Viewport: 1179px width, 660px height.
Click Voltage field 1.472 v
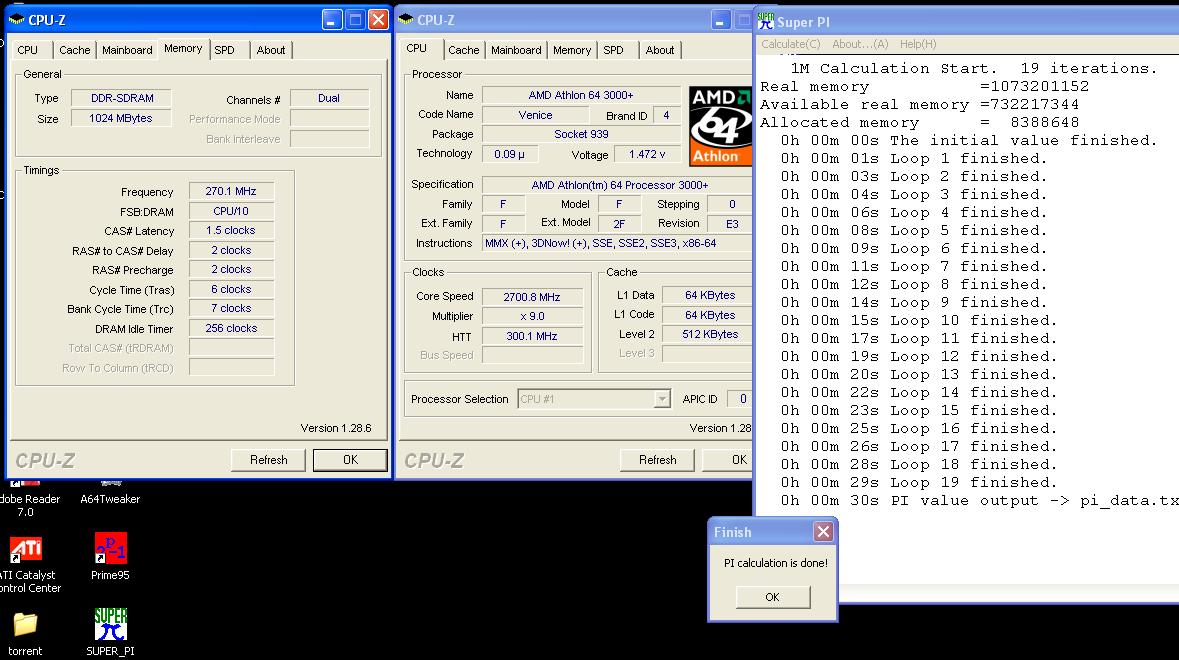coord(647,153)
